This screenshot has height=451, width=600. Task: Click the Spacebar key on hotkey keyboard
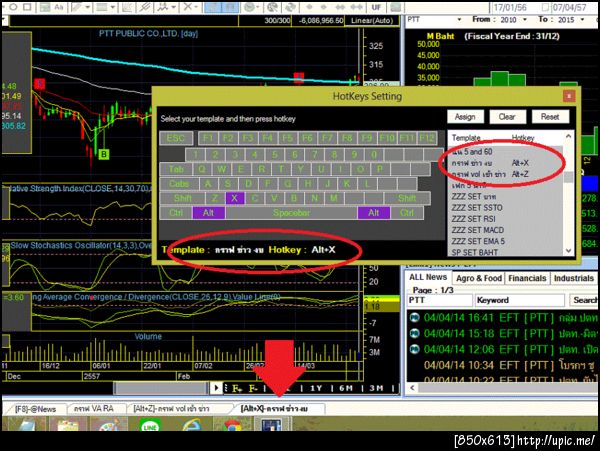tap(291, 213)
